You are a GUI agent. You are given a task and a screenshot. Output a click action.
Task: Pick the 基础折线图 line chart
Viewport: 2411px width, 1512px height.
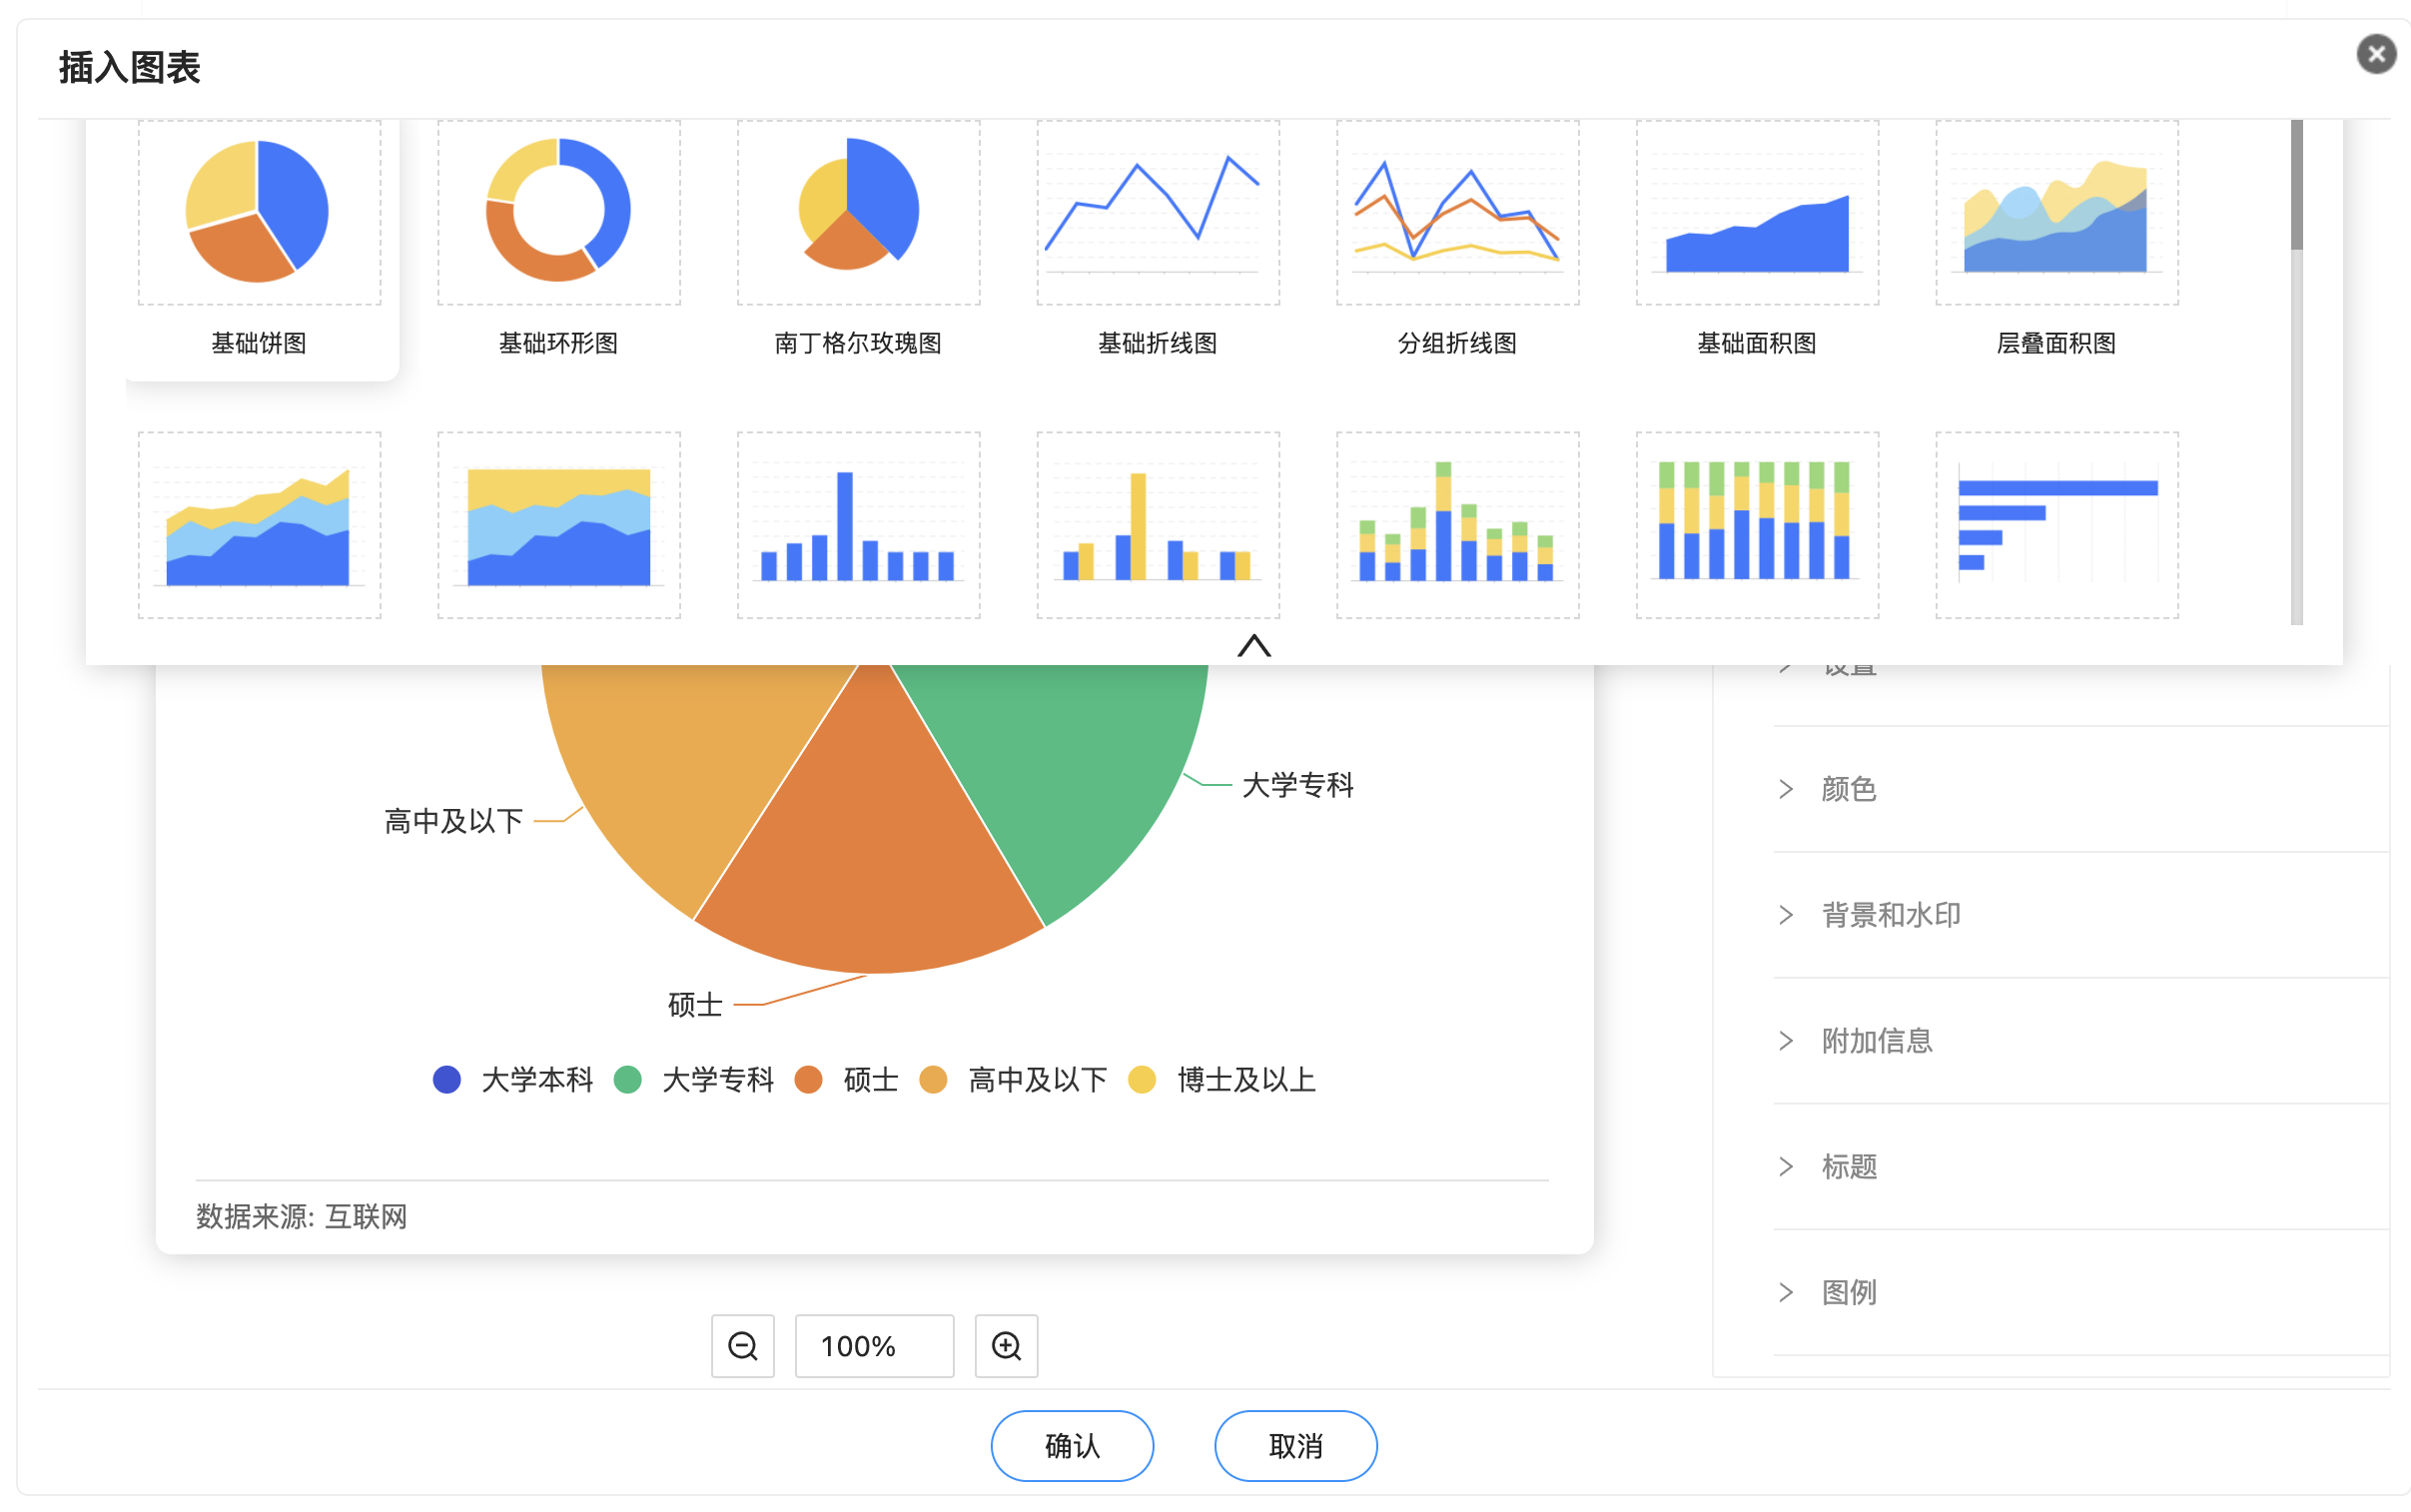(x=1158, y=240)
